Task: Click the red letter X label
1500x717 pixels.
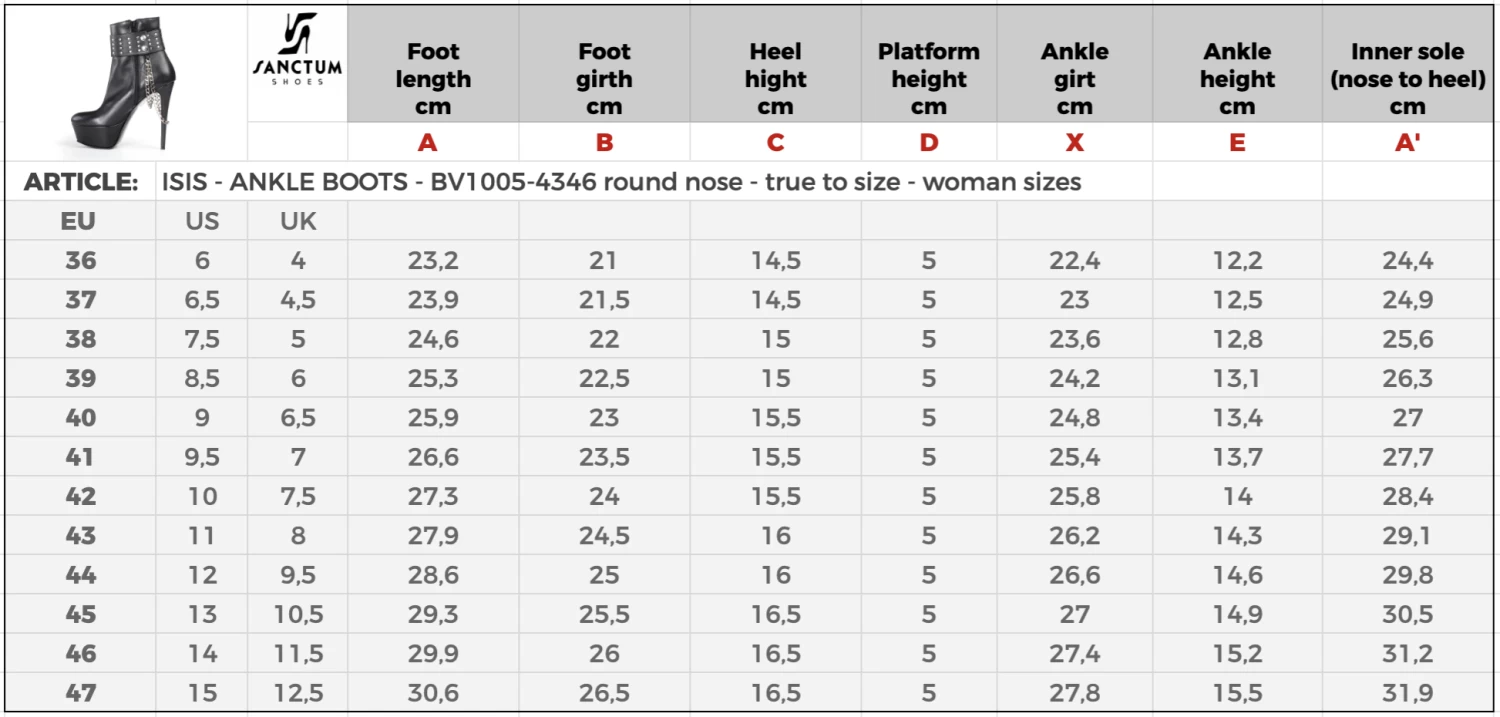Action: (x=1075, y=143)
